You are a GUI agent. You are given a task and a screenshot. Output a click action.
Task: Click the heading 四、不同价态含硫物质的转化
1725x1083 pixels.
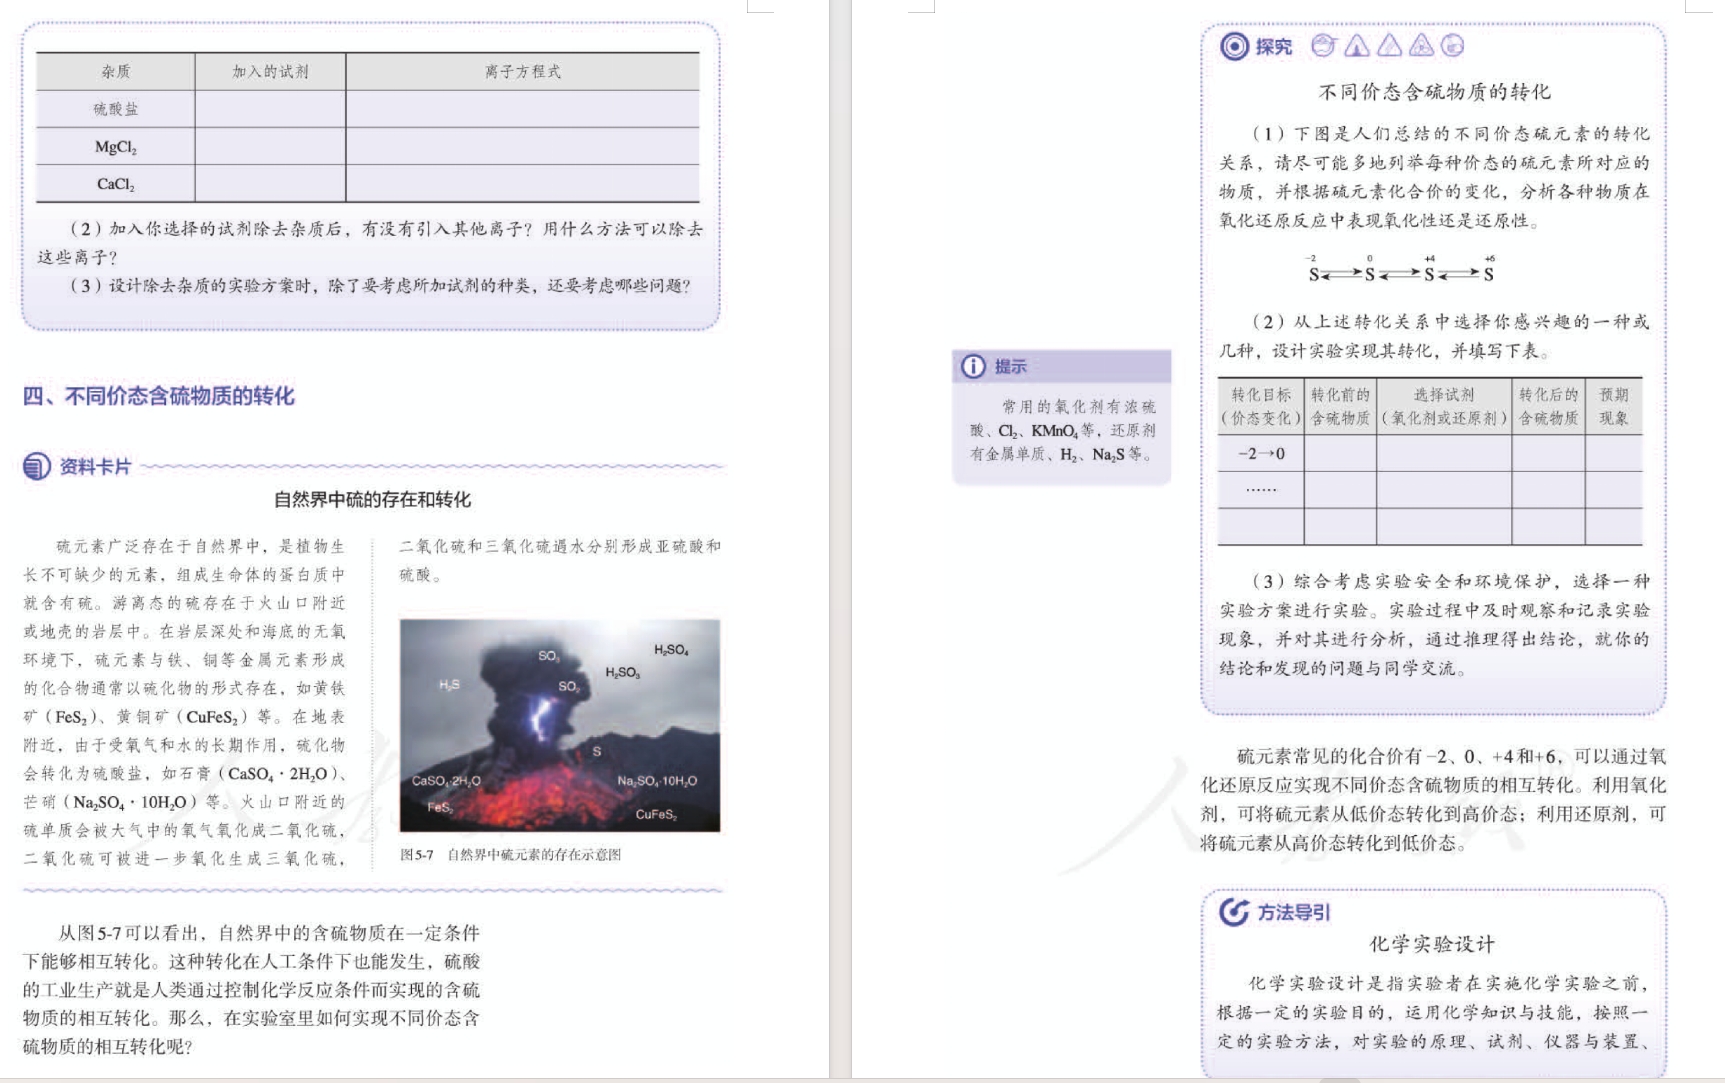[159, 396]
